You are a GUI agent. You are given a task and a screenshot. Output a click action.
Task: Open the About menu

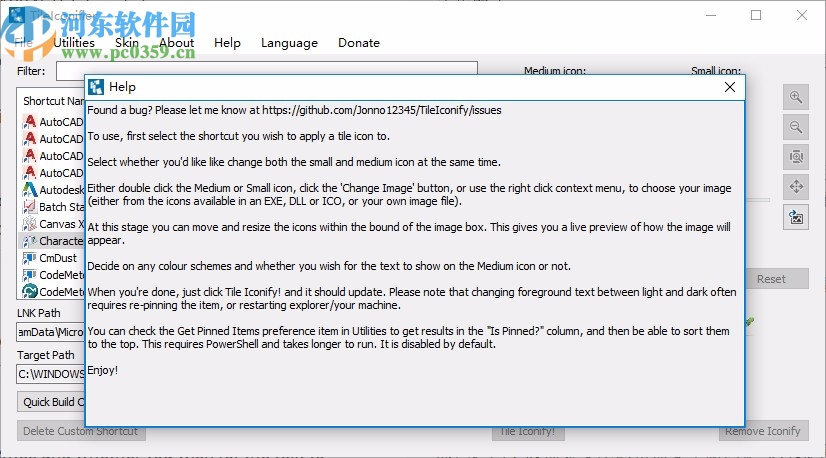[x=176, y=43]
